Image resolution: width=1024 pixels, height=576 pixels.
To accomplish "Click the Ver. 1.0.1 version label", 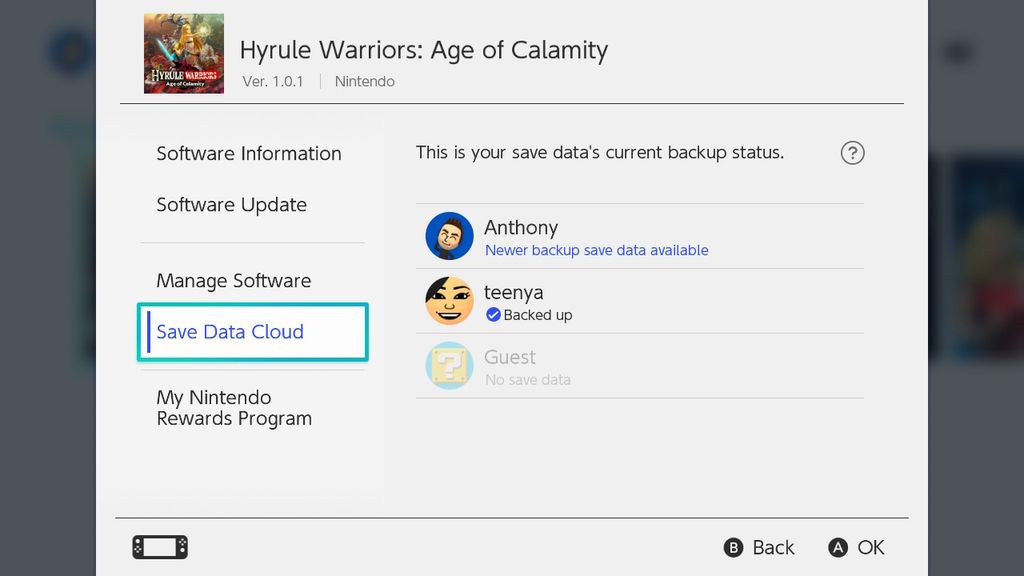I will point(273,82).
